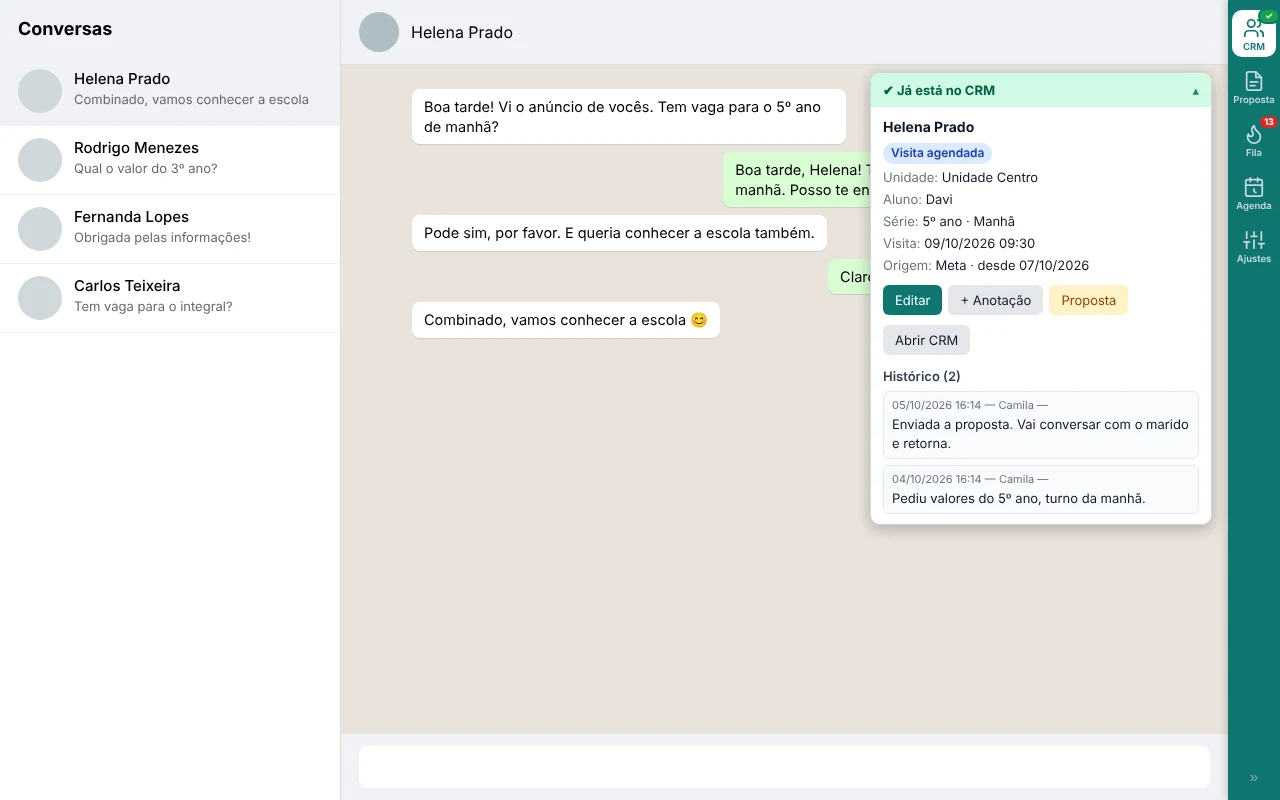The height and width of the screenshot is (800, 1280).
Task: Click 'Helena Prado' name in chat header
Action: coord(462,32)
